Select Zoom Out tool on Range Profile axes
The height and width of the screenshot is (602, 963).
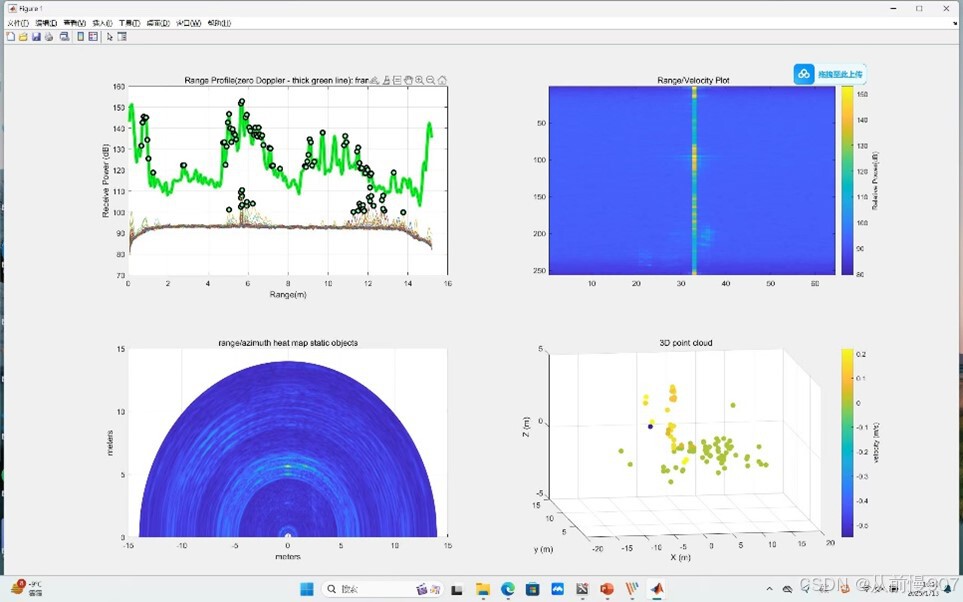point(431,80)
